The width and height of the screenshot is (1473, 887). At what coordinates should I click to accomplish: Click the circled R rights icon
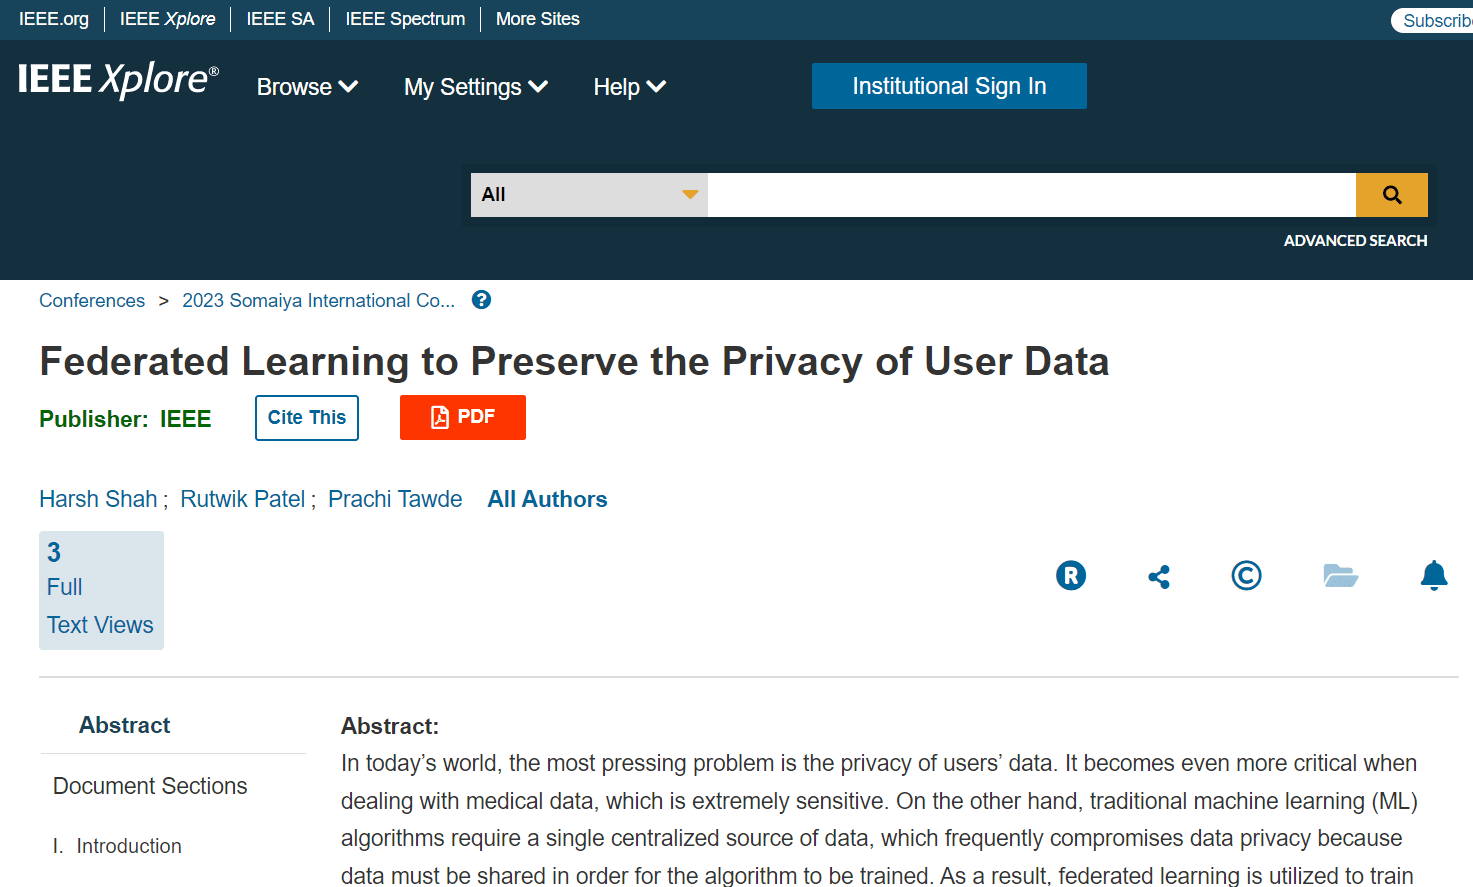(1070, 575)
